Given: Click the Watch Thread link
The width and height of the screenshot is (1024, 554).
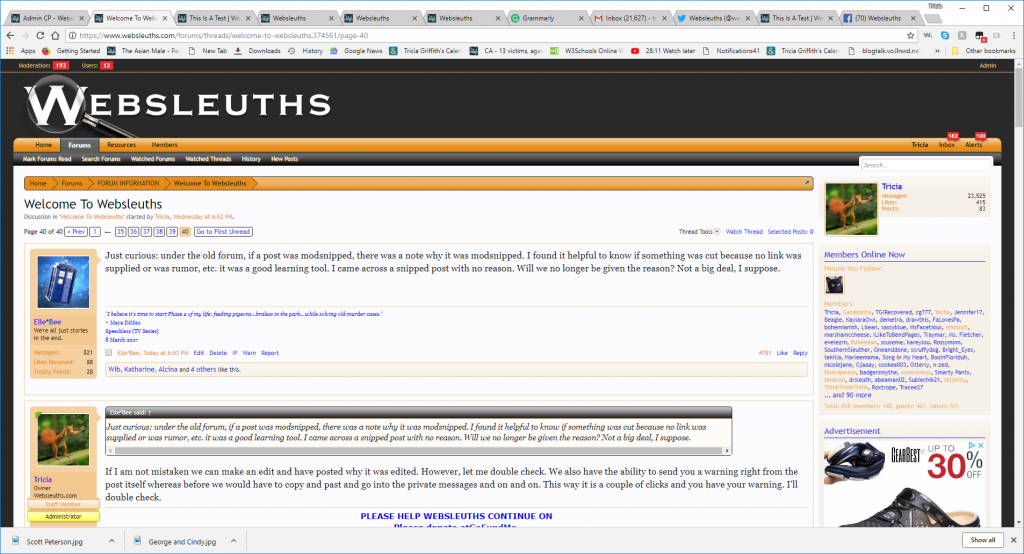Looking at the screenshot, I should point(744,231).
